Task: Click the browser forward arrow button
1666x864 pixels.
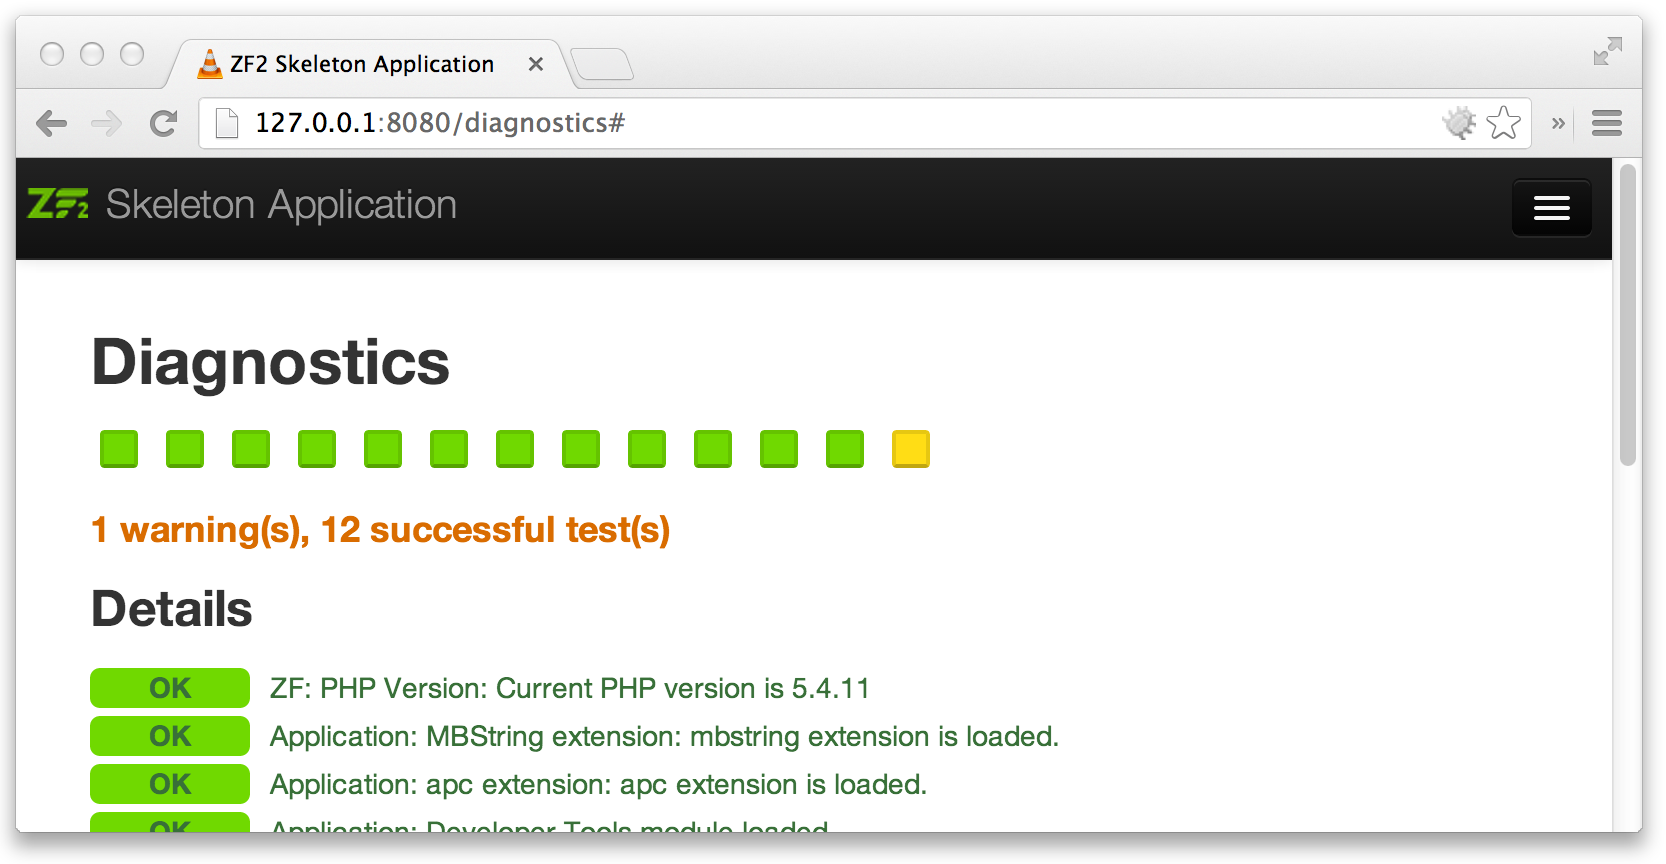Action: [106, 123]
